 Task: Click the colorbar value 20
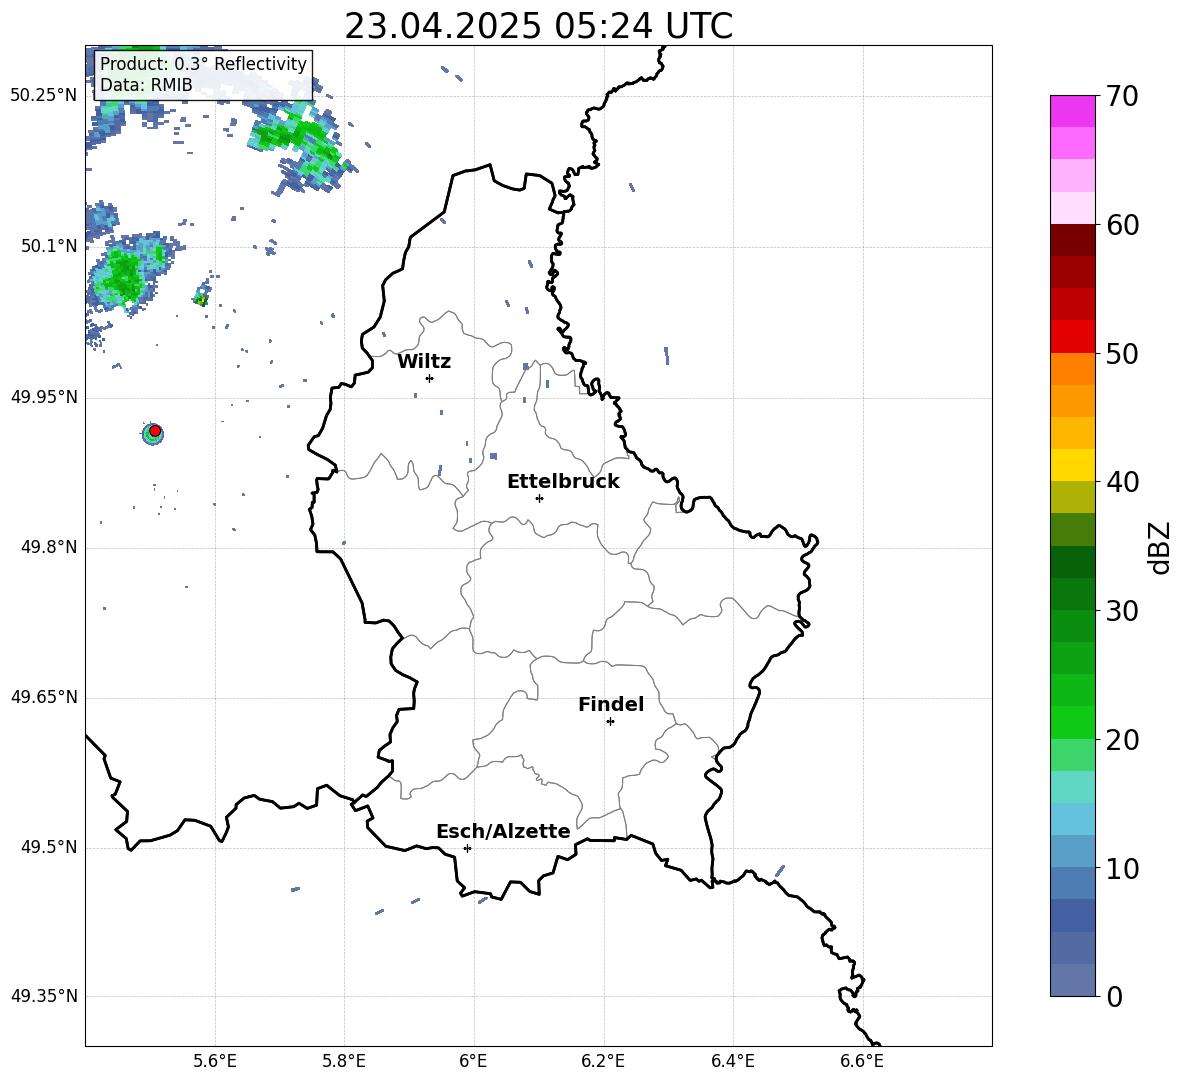coord(1122,740)
